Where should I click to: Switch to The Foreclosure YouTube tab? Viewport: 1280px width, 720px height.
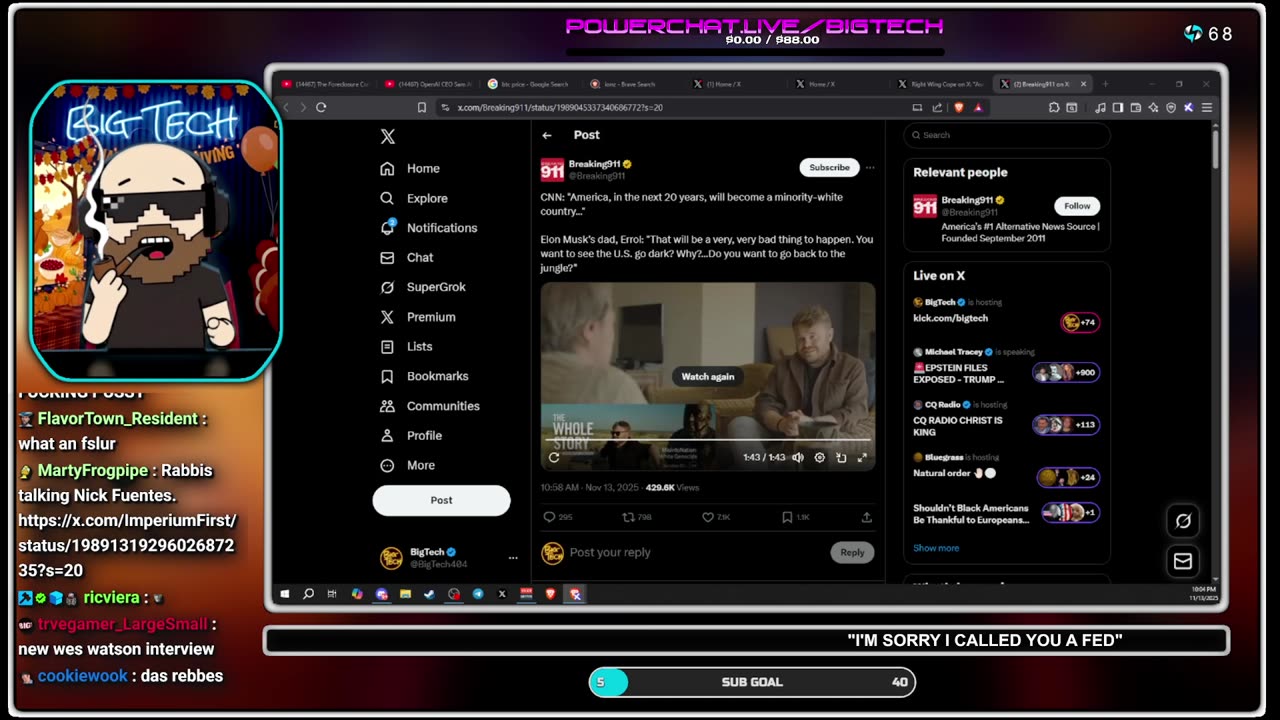click(326, 84)
